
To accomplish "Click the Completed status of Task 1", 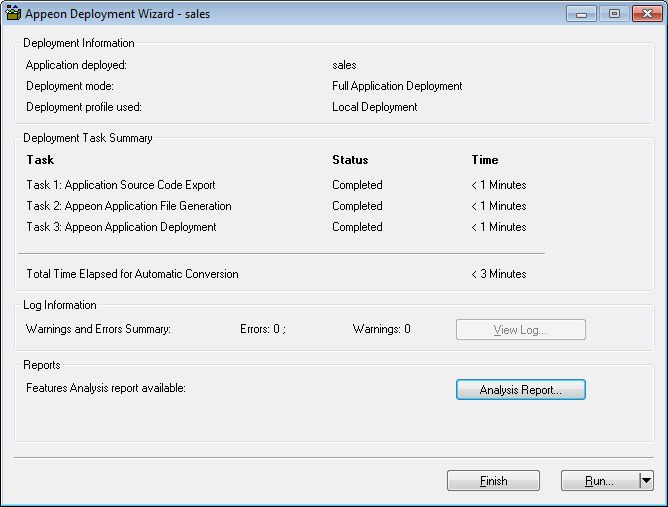I will coord(357,185).
